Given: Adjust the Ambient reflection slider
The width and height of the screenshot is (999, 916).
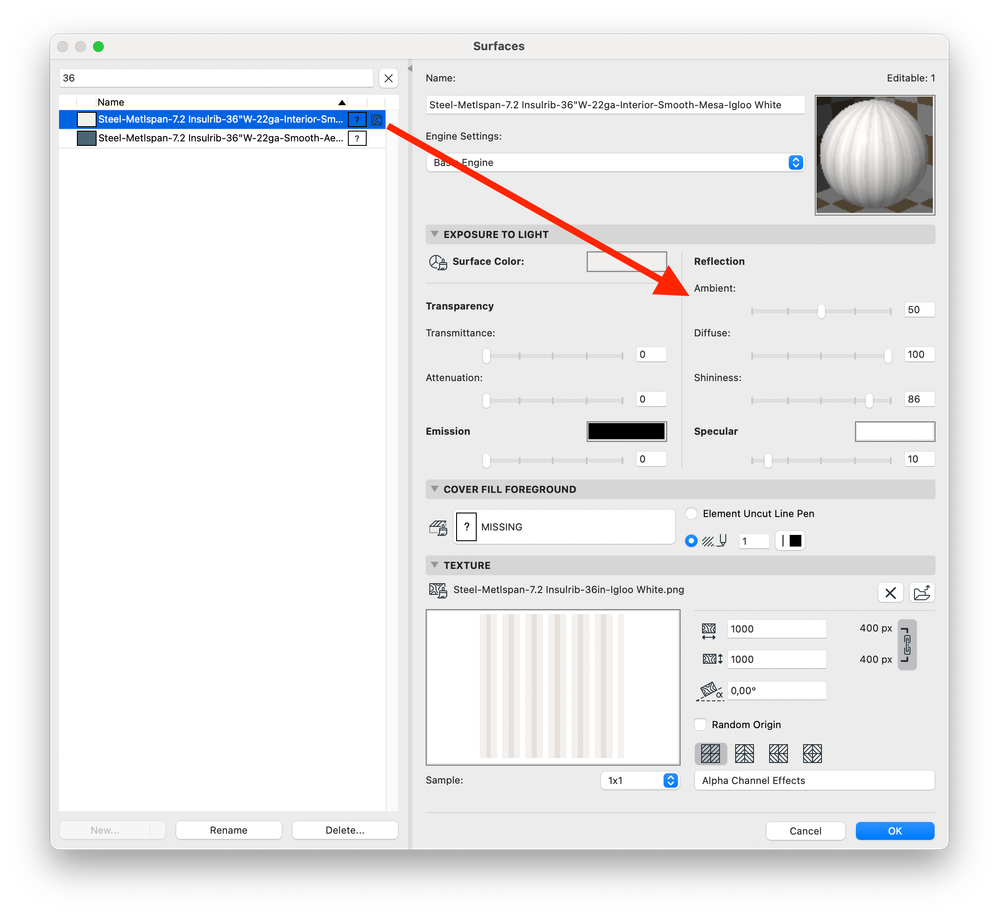Looking at the screenshot, I should pyautogui.click(x=821, y=311).
